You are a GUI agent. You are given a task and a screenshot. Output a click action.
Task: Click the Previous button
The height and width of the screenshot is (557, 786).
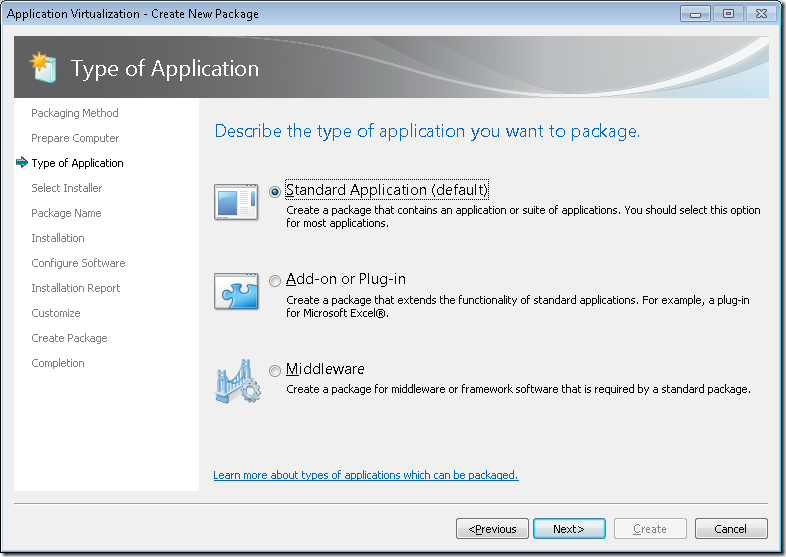point(492,529)
